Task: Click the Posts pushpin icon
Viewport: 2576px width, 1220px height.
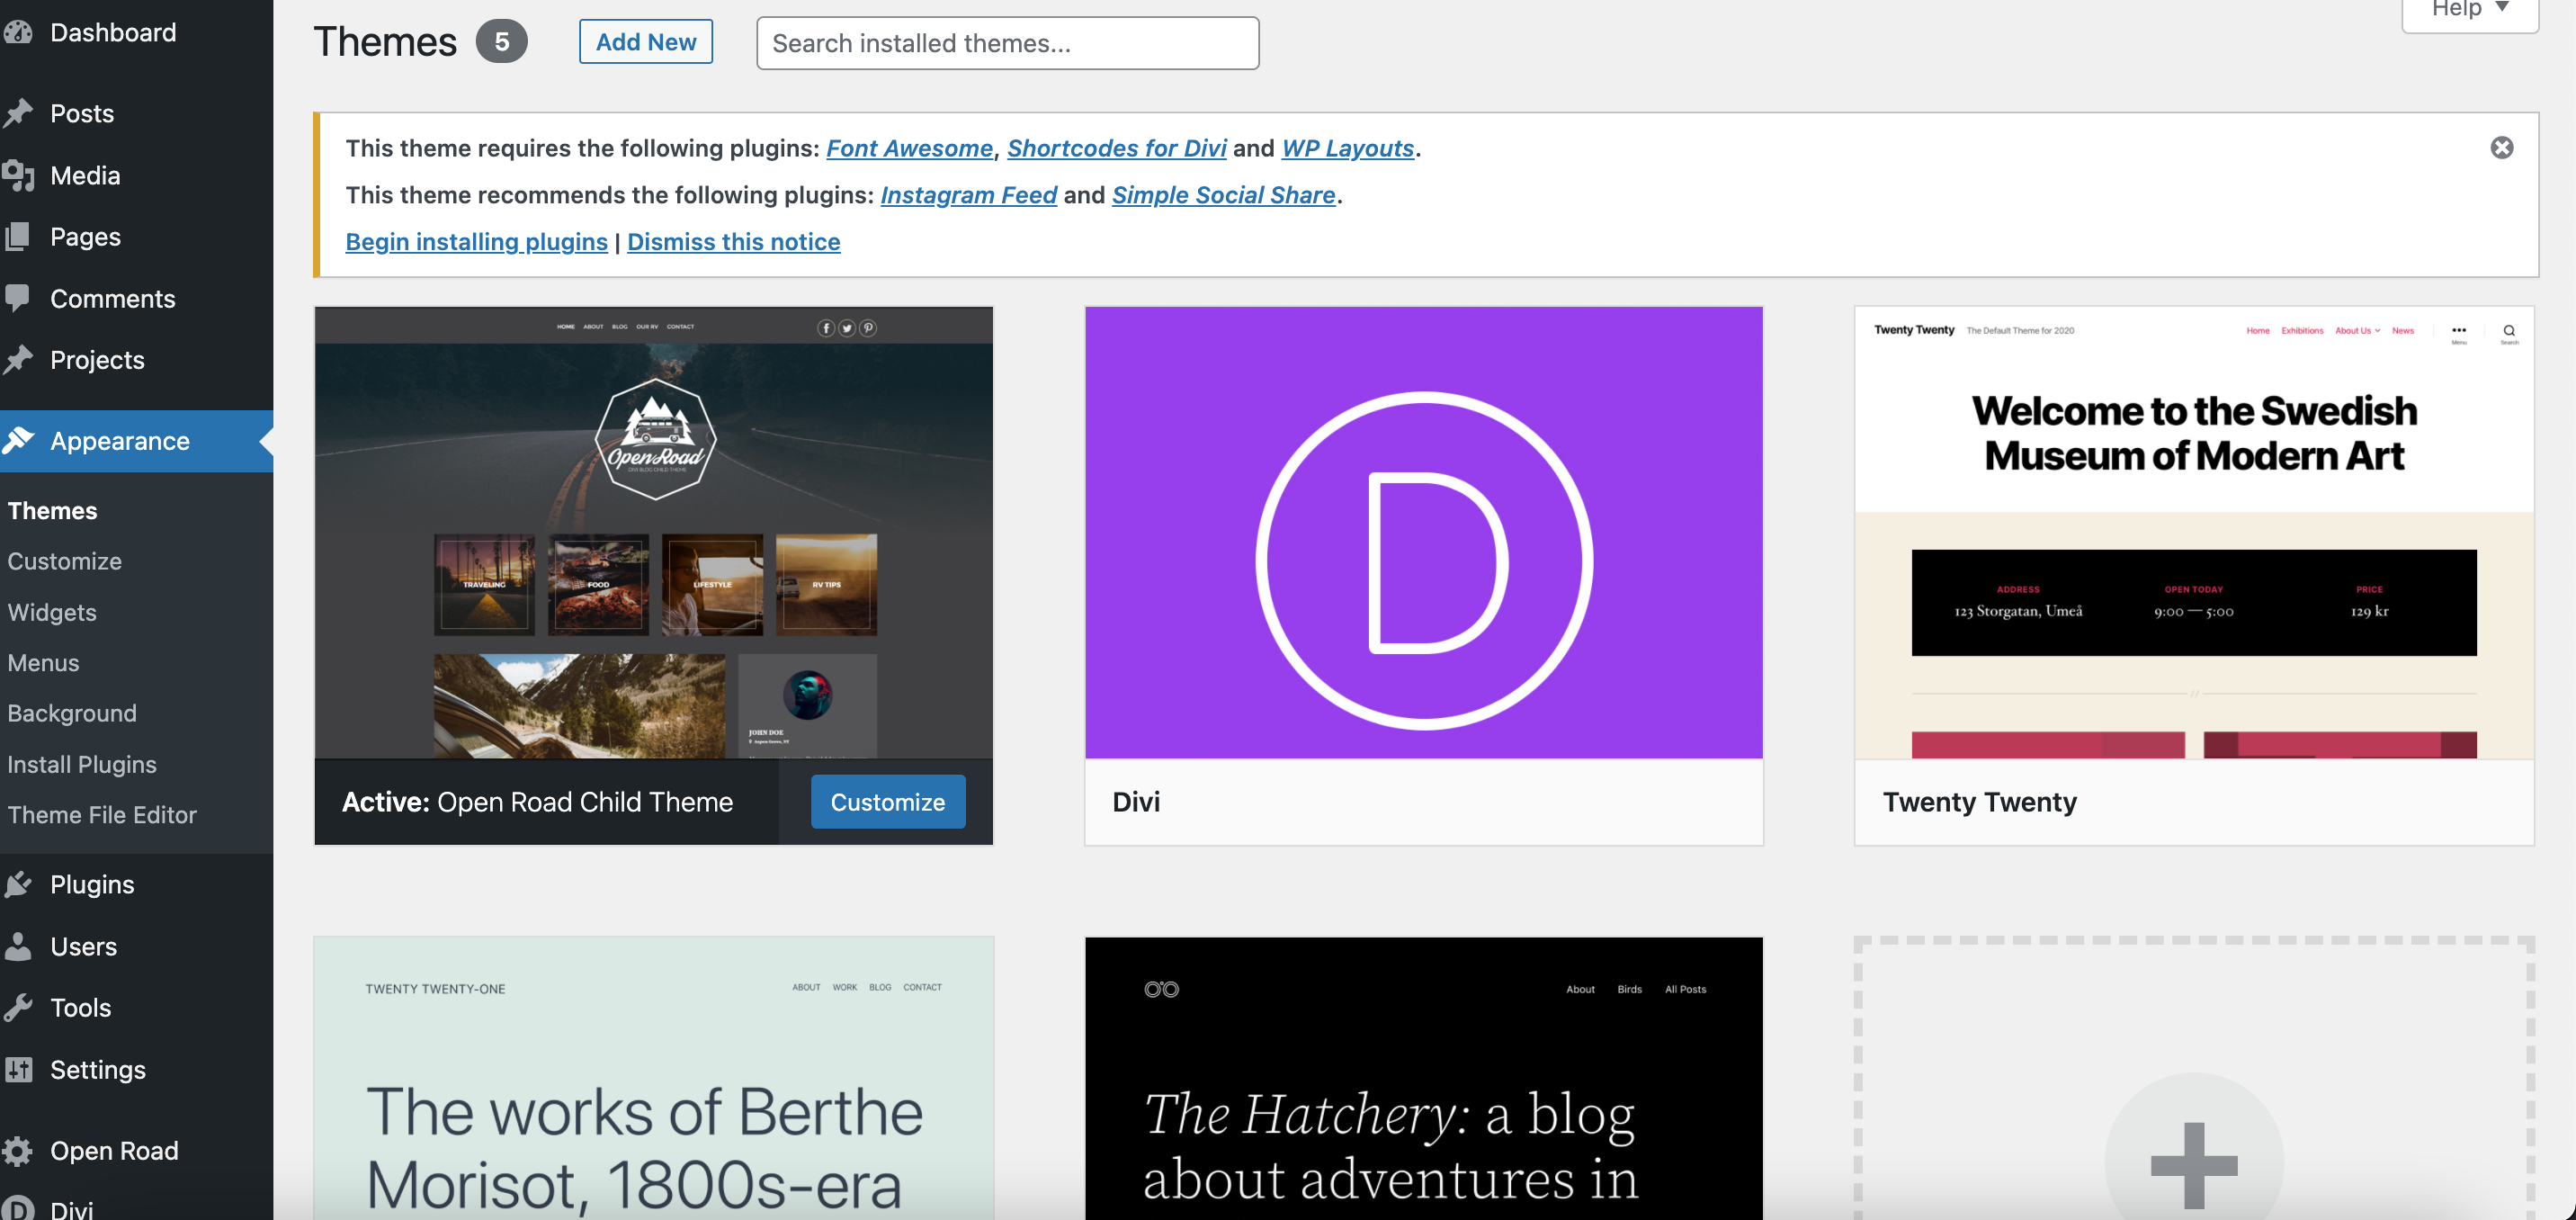Action: point(18,113)
